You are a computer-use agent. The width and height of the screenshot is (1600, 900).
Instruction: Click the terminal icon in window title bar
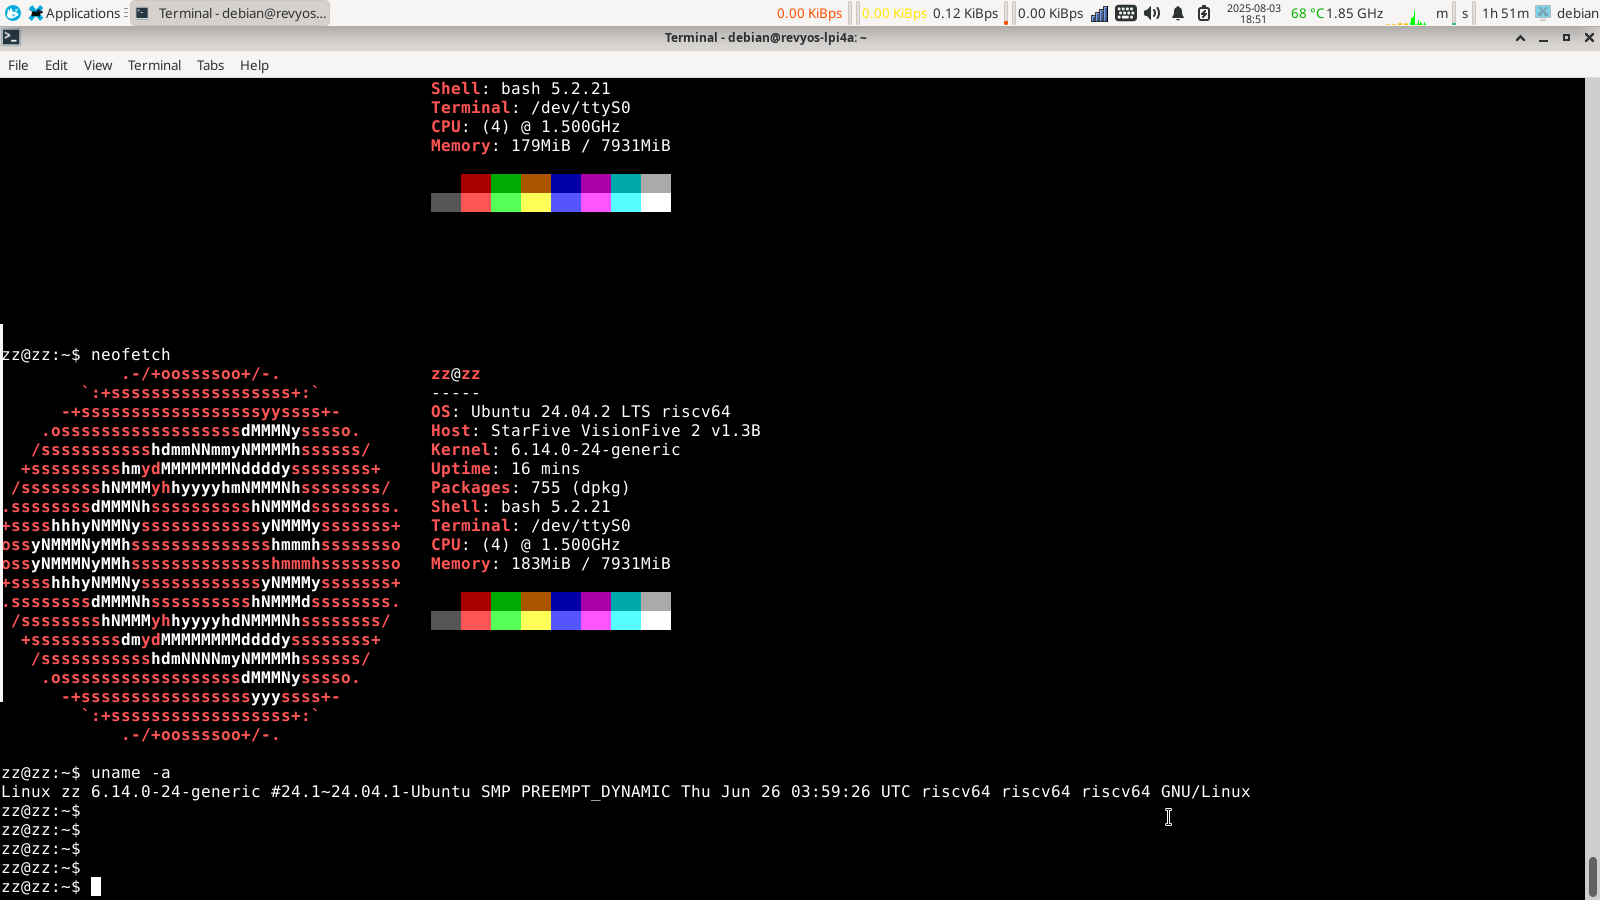[x=11, y=37]
